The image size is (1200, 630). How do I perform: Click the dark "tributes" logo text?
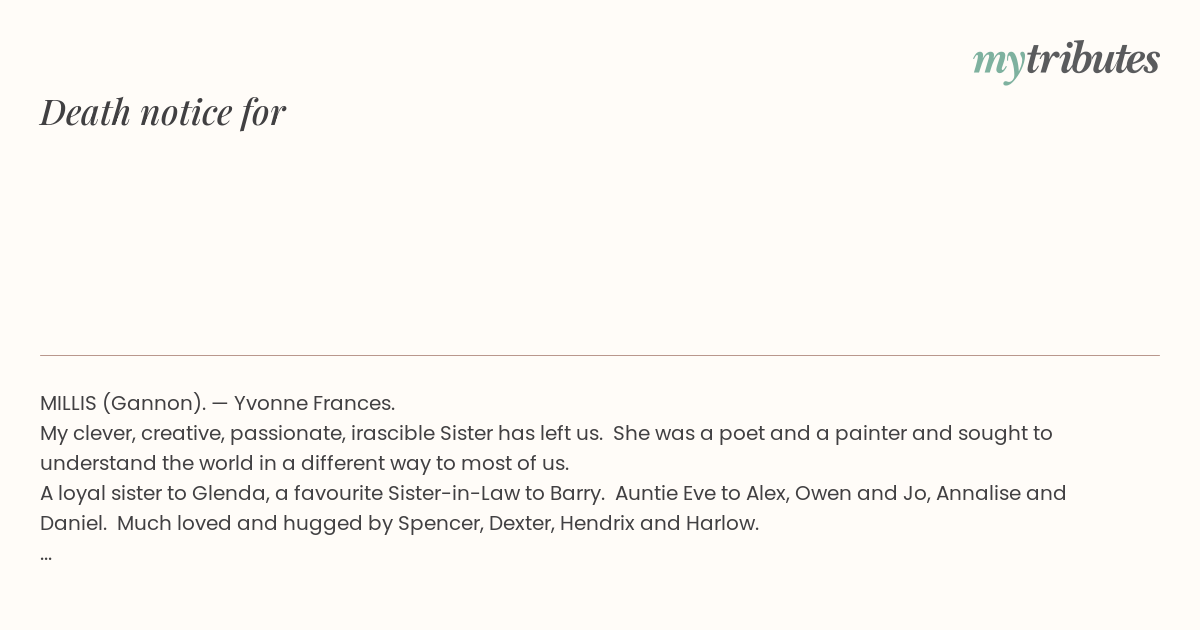point(1092,59)
